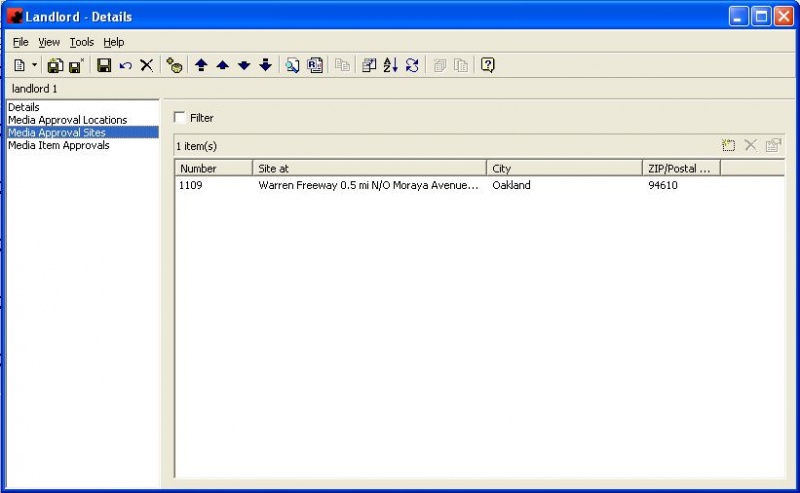Screen dimensions: 800x493
Task: Open the Help menu
Action: 114,42
